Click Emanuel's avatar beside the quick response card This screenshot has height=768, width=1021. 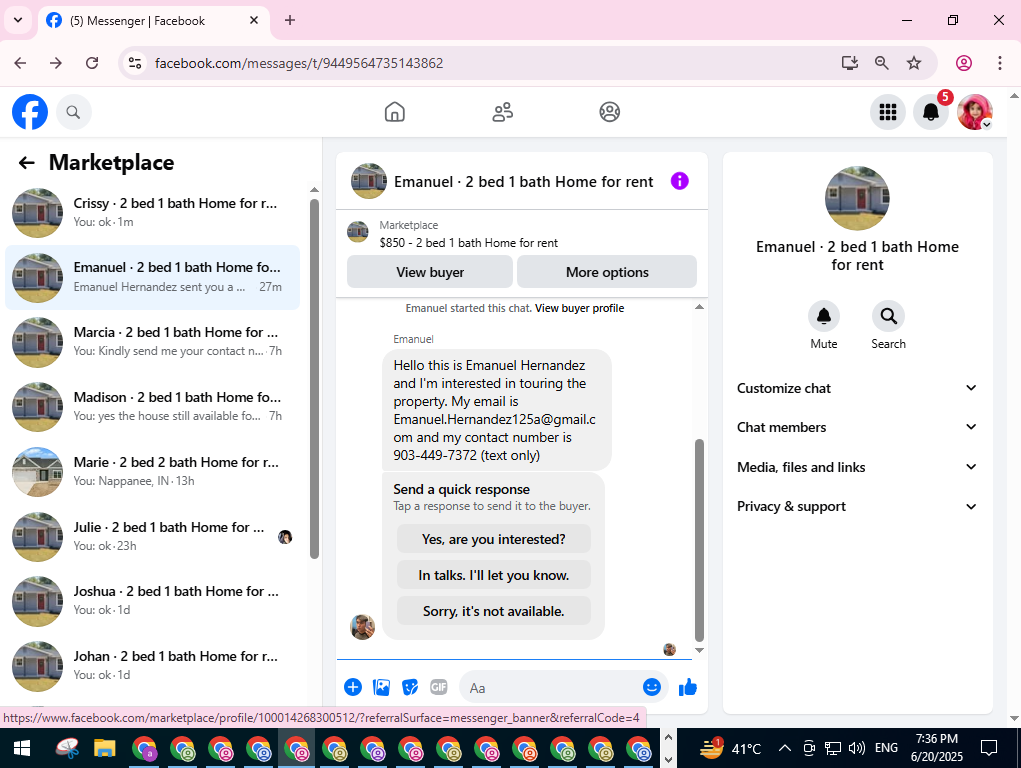(x=362, y=627)
